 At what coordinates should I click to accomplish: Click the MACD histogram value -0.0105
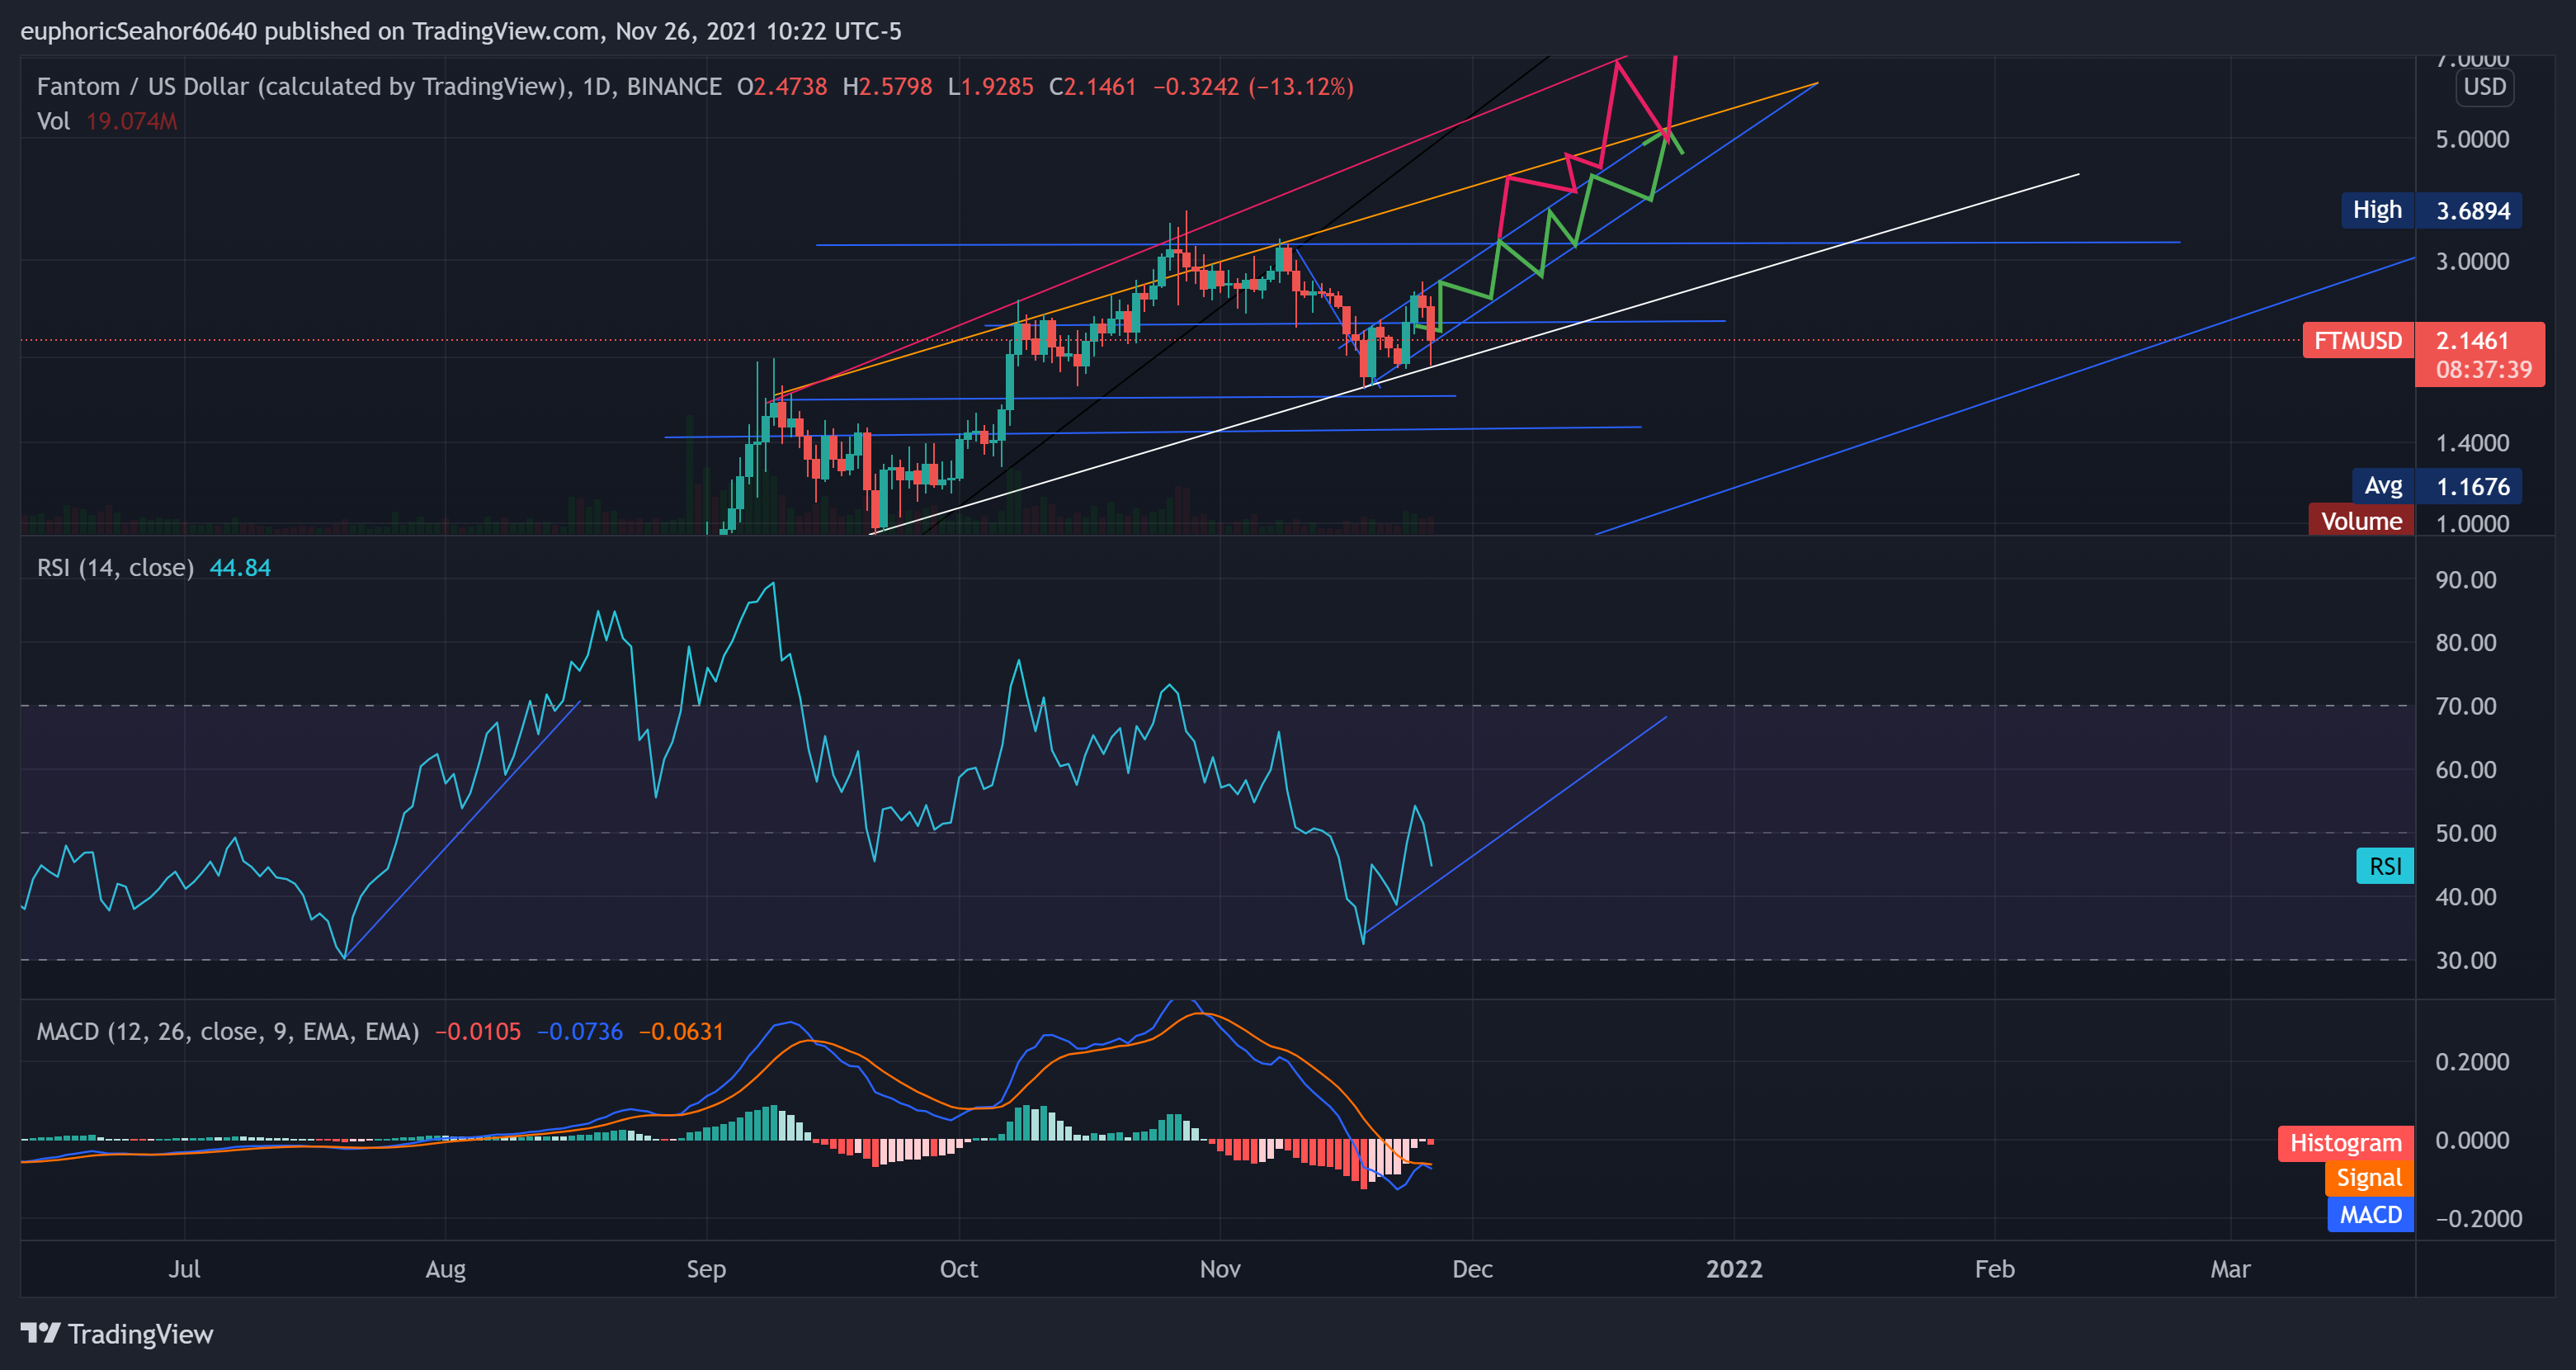point(478,1031)
